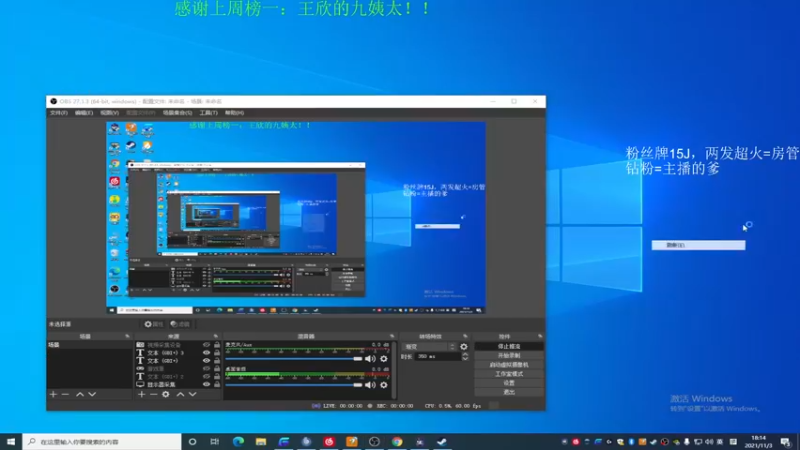
Task: Pop out the 混音器 dock panel
Action: (392, 336)
